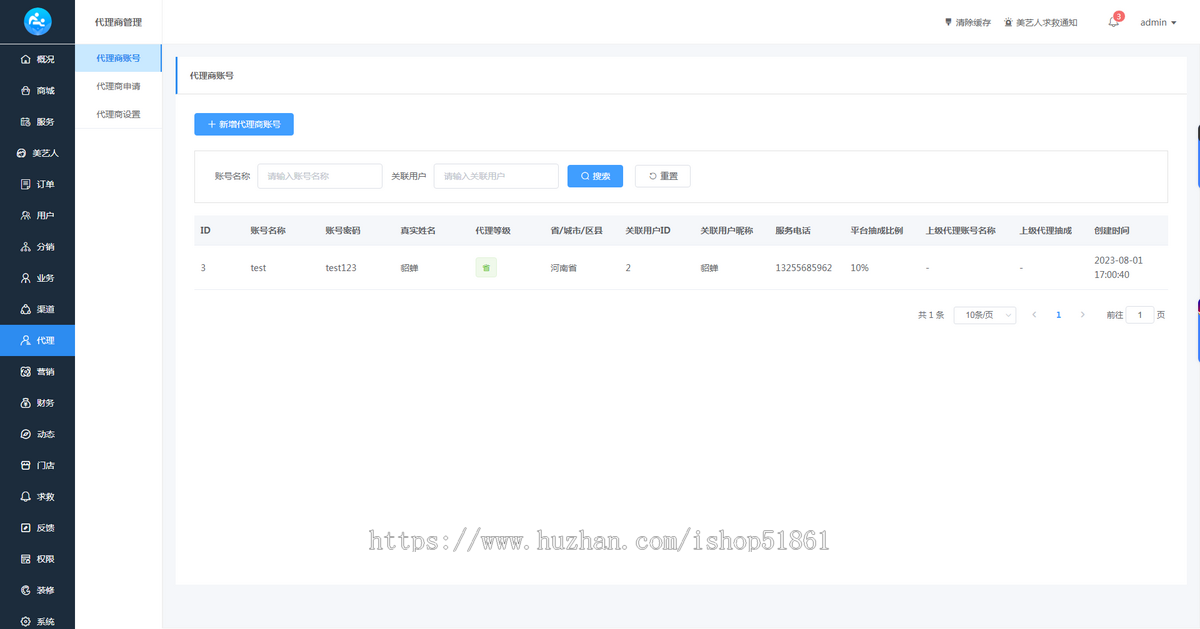Image resolution: width=1200 pixels, height=629 pixels.
Task: Open 财务 finance in the sidebar
Action: (x=37, y=403)
